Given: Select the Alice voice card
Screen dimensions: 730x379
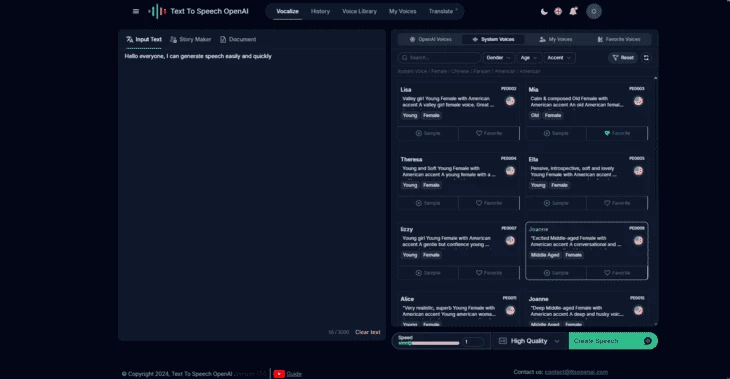Looking at the screenshot, I should point(458,309).
